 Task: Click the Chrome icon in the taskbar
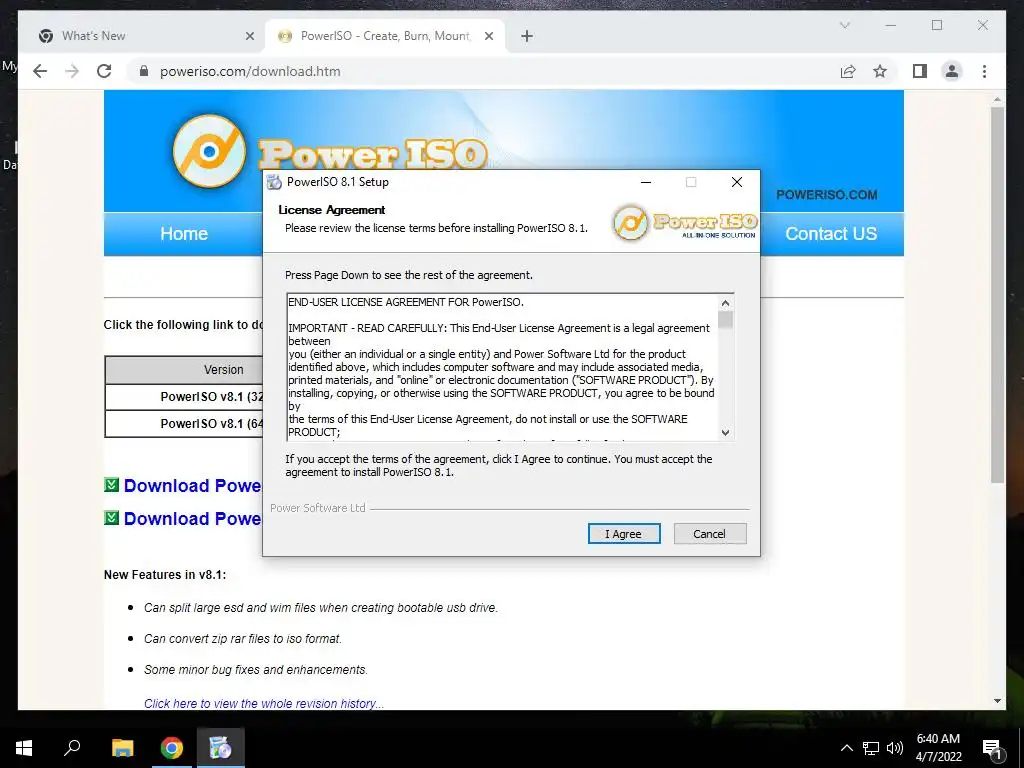(x=172, y=748)
